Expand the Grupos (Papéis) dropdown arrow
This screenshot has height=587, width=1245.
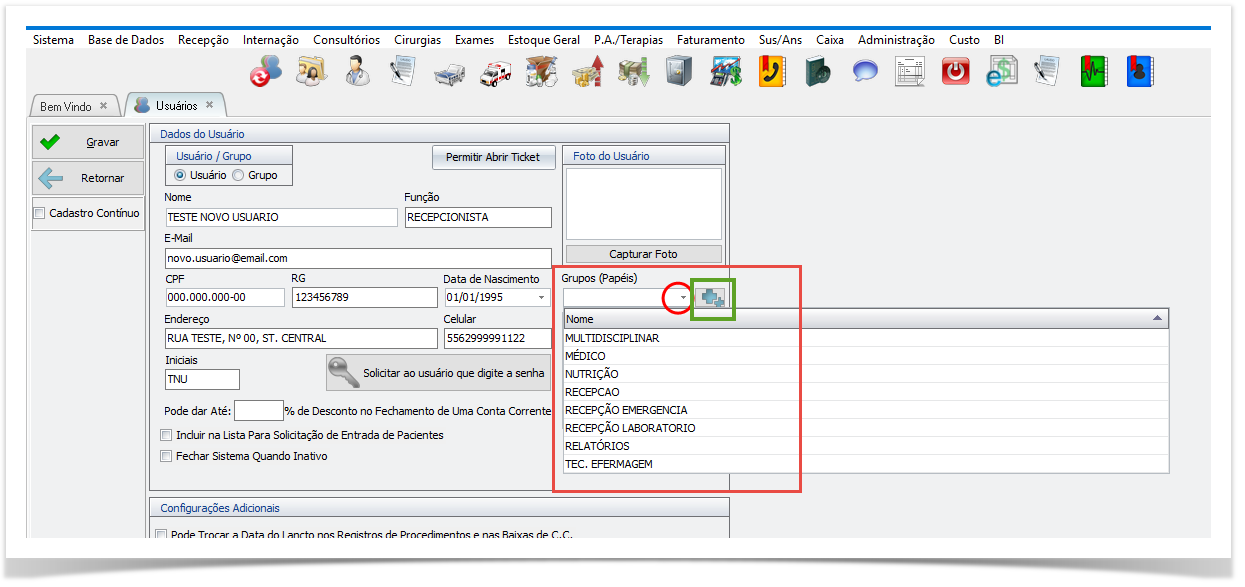683,298
